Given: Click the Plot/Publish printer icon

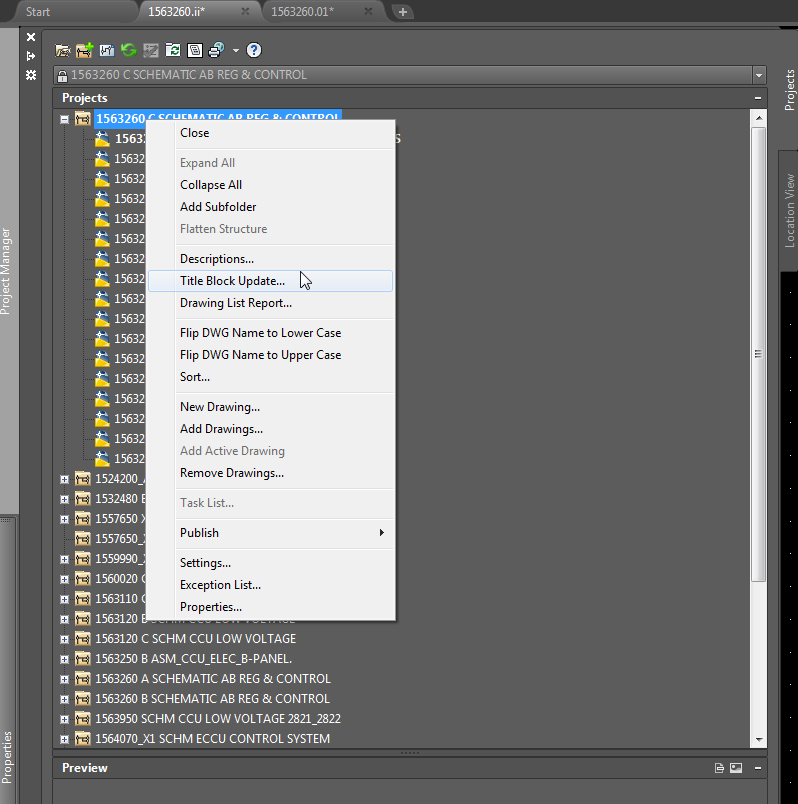Looking at the screenshot, I should pyautogui.click(x=216, y=50).
